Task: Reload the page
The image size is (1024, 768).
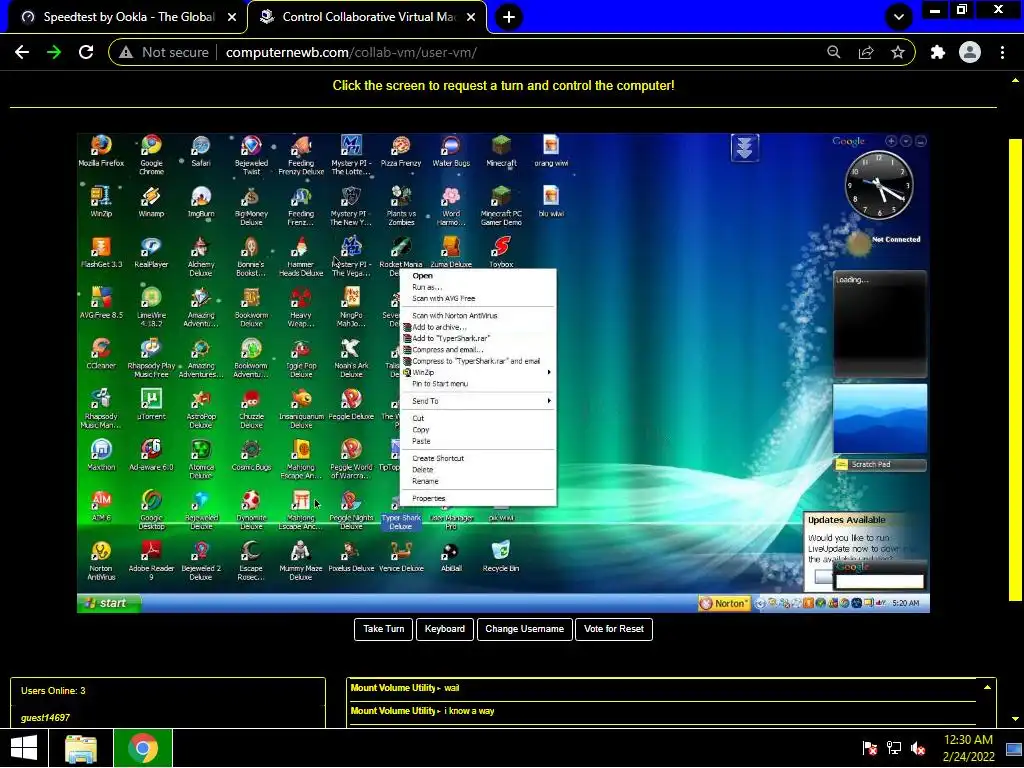Action: [86, 52]
